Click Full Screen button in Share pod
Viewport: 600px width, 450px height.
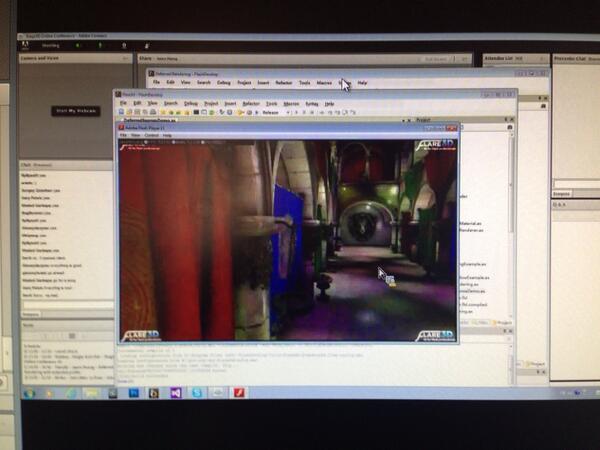(x=435, y=59)
